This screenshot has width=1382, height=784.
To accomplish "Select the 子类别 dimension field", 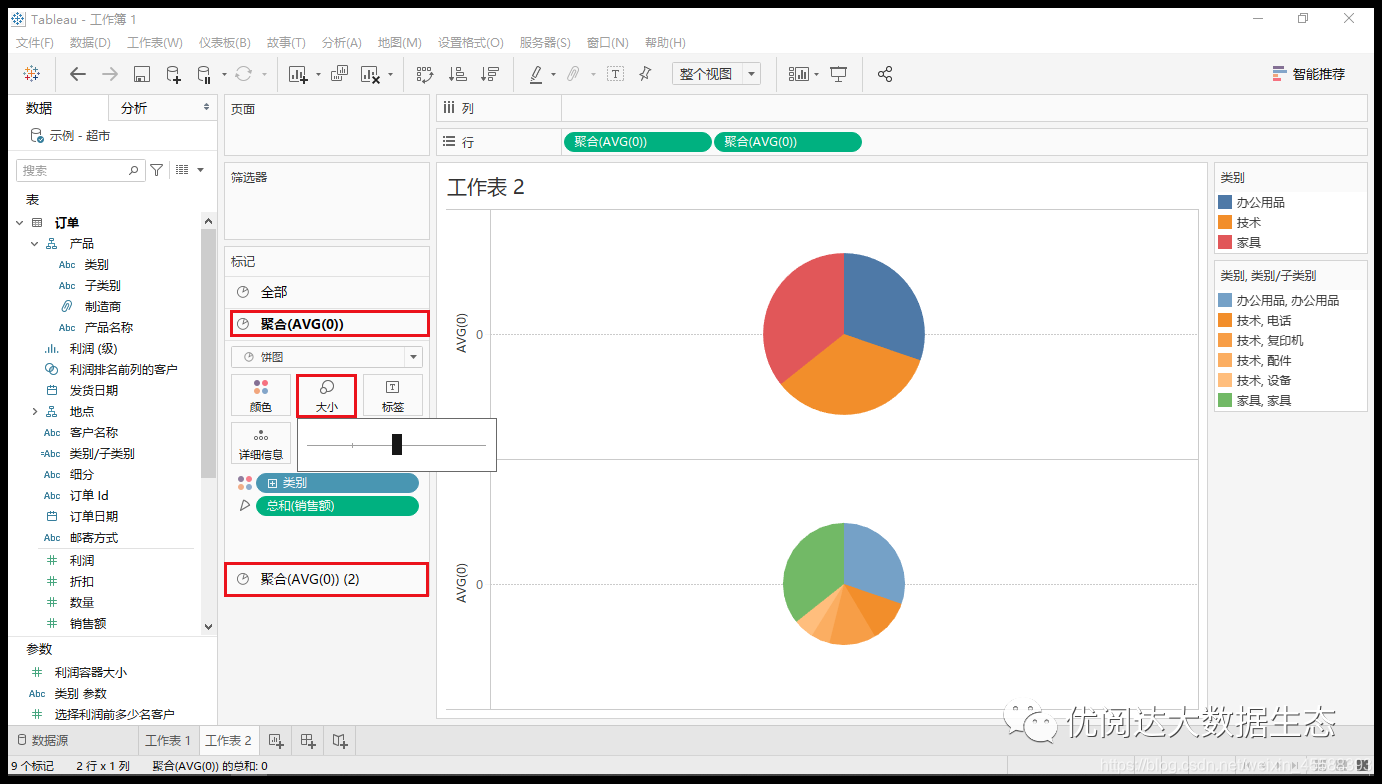I will tap(103, 286).
